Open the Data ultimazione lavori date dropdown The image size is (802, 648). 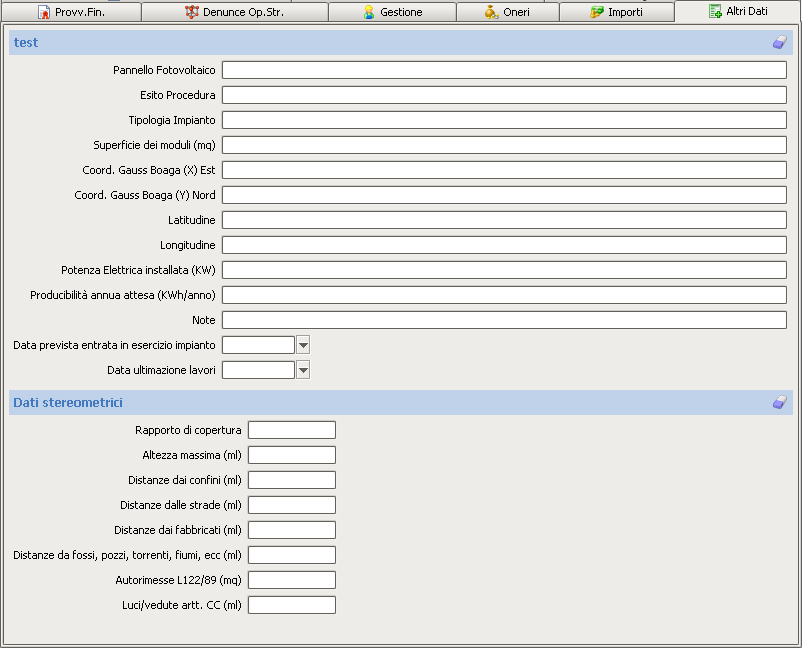[303, 370]
